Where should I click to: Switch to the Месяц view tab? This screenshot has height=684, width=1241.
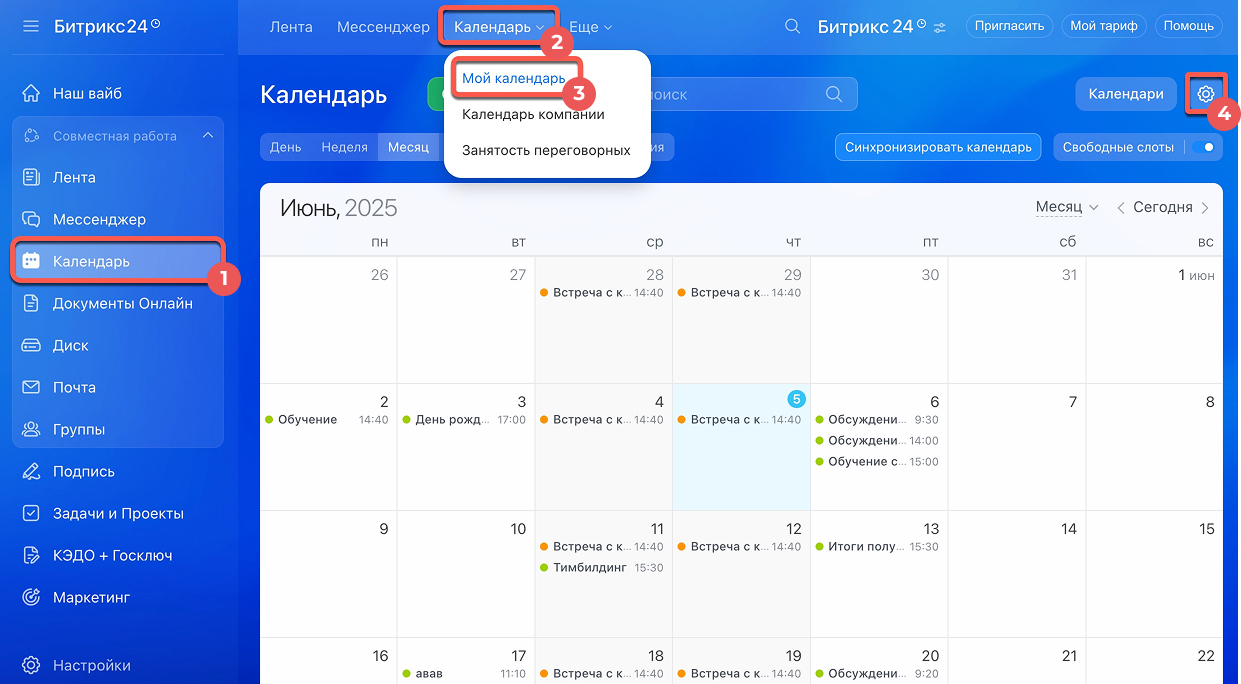tap(408, 147)
